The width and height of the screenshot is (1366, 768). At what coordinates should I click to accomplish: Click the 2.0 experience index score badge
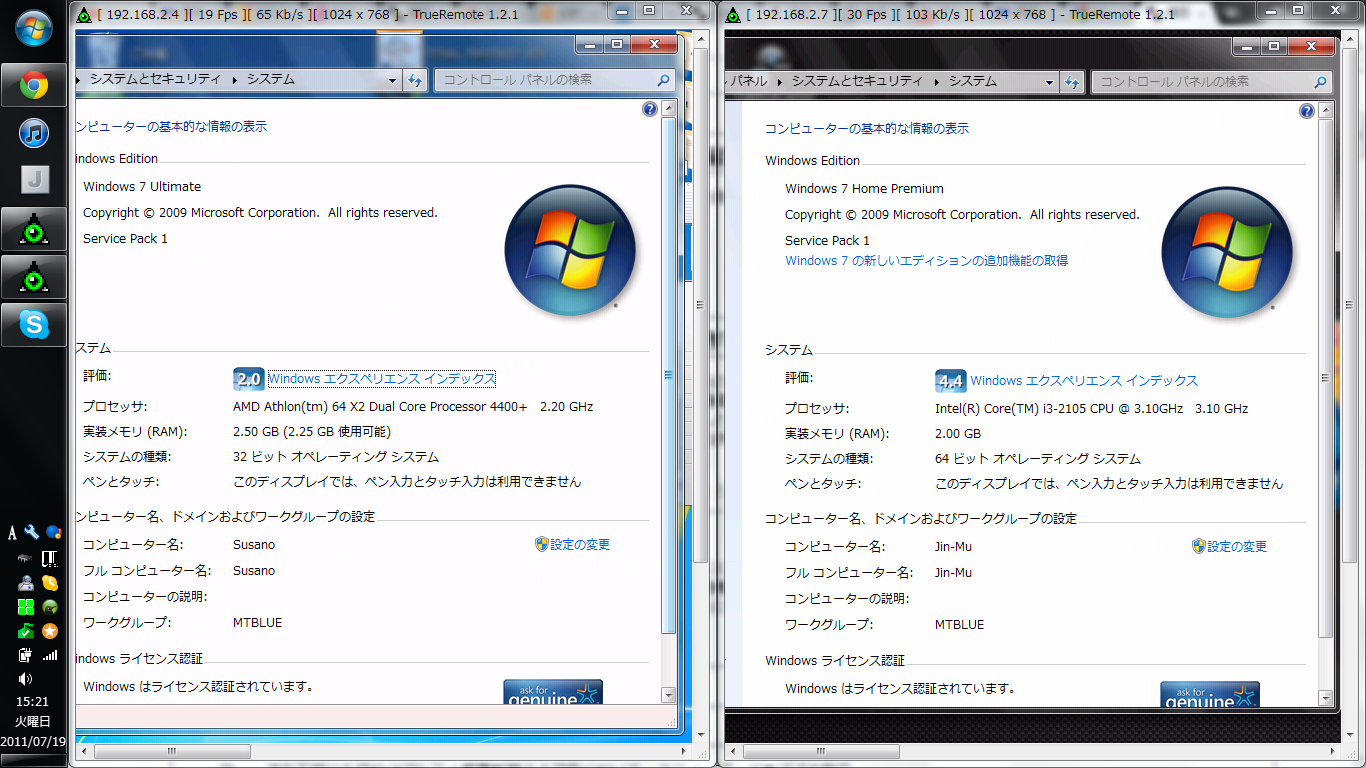point(248,379)
